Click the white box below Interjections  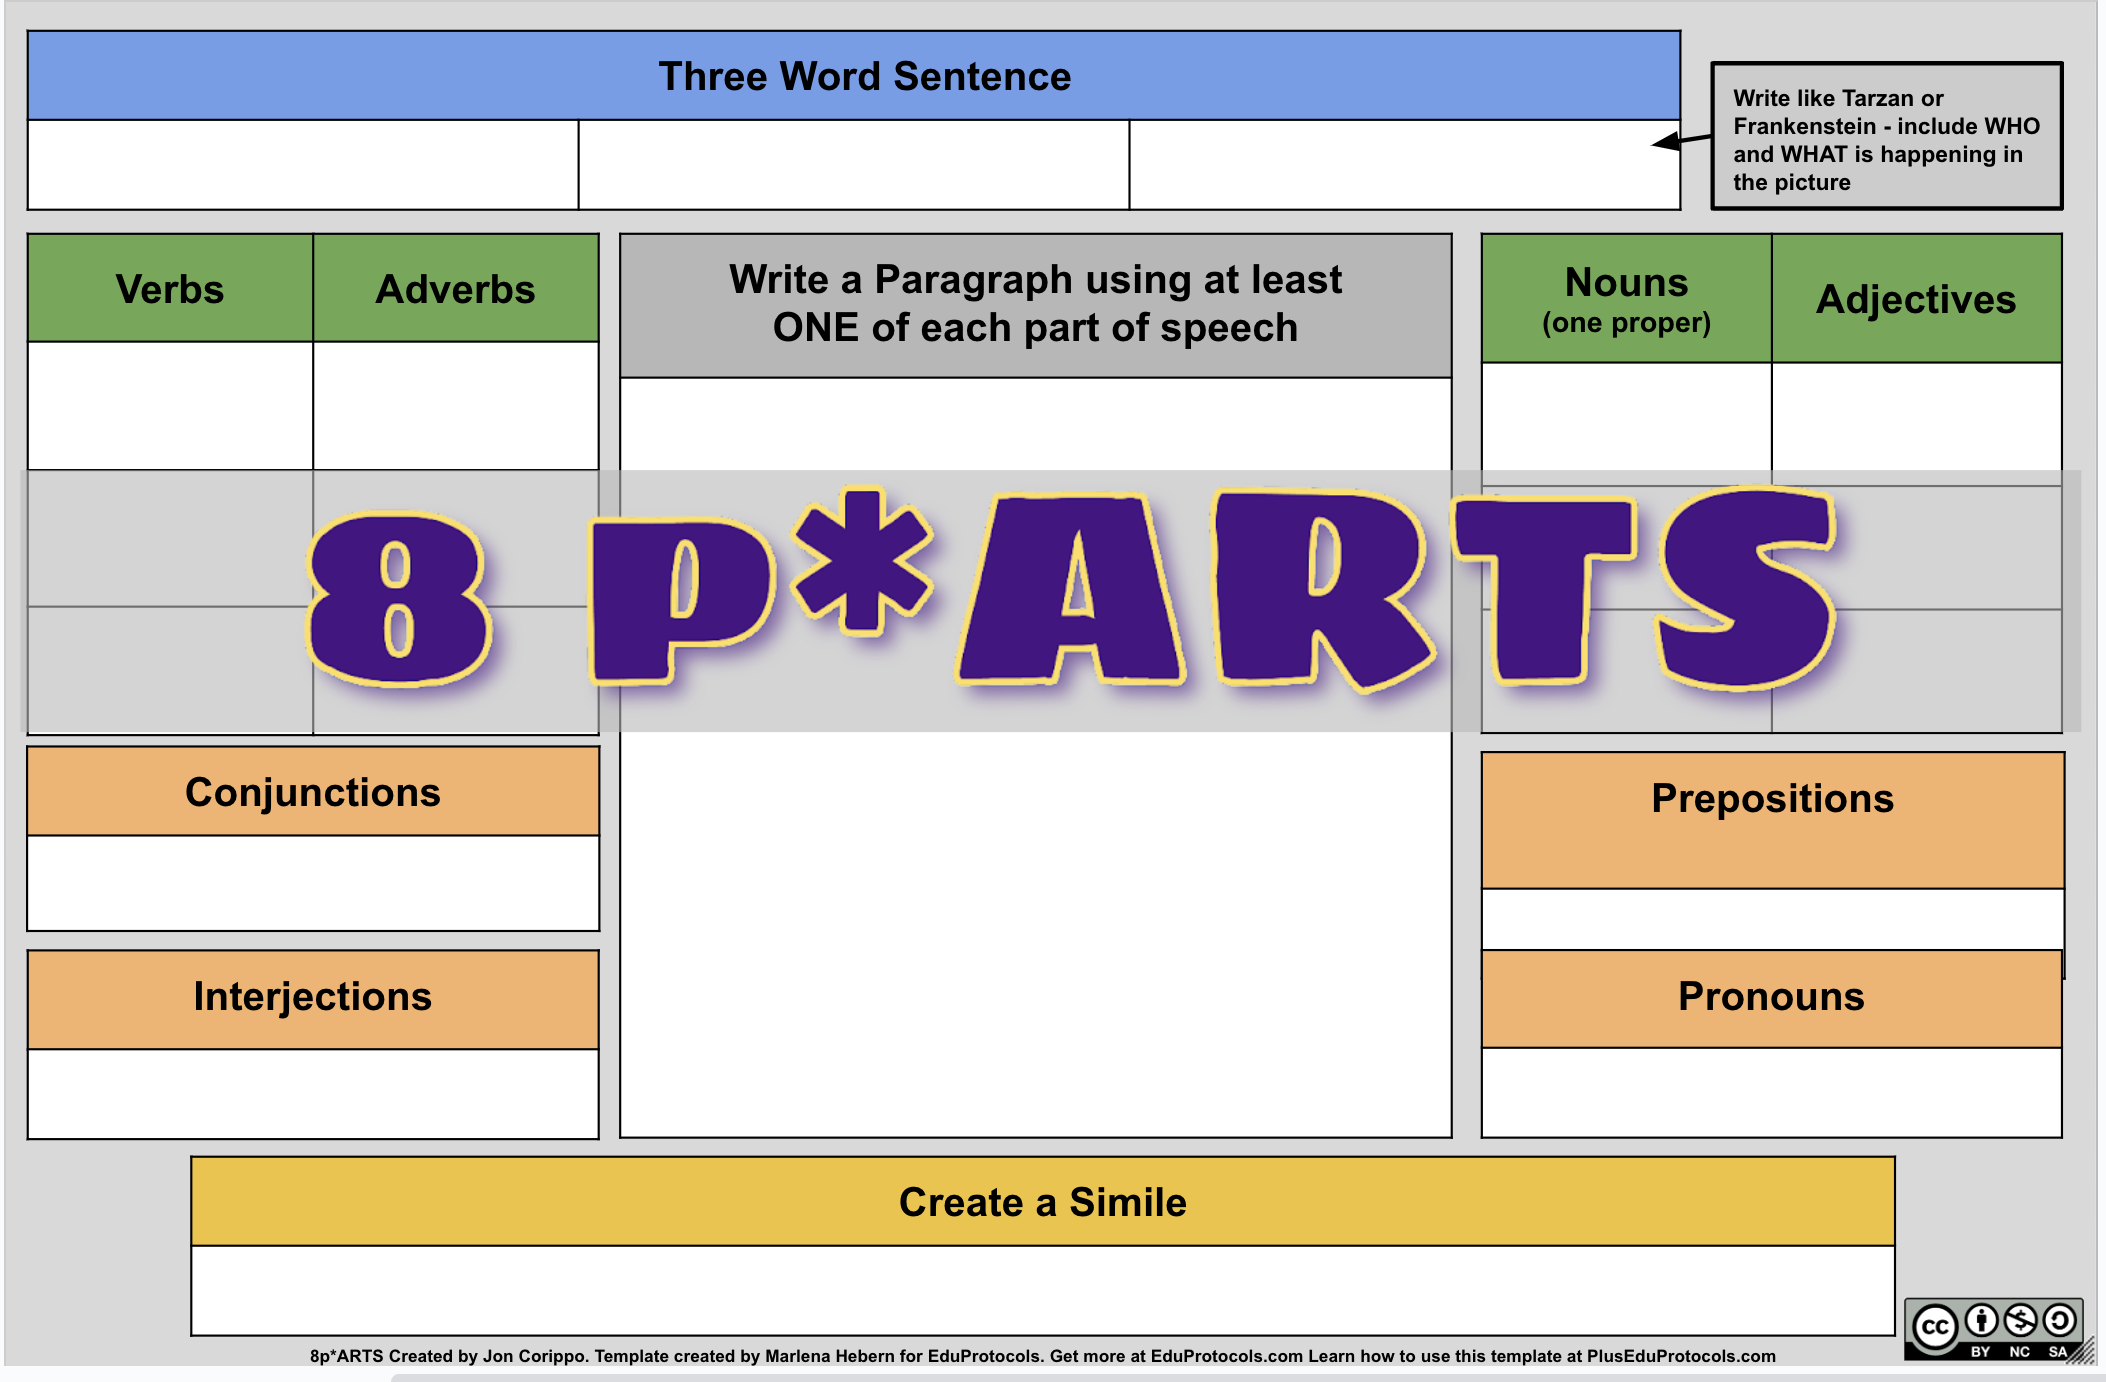point(313,1093)
